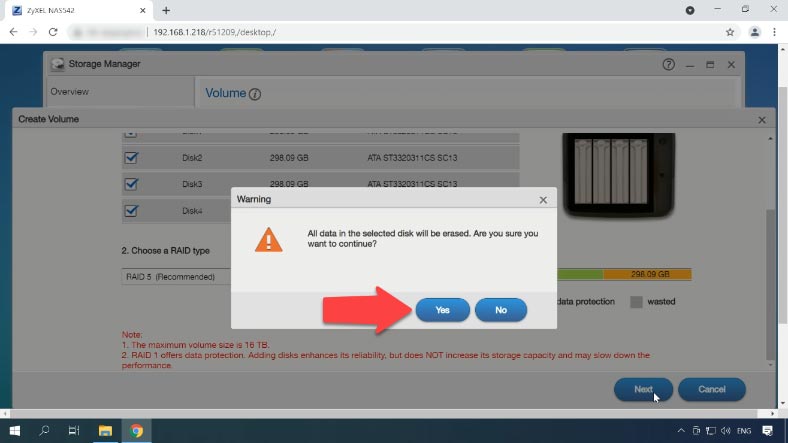Click the NAS device thumbnail image

pyautogui.click(x=618, y=175)
